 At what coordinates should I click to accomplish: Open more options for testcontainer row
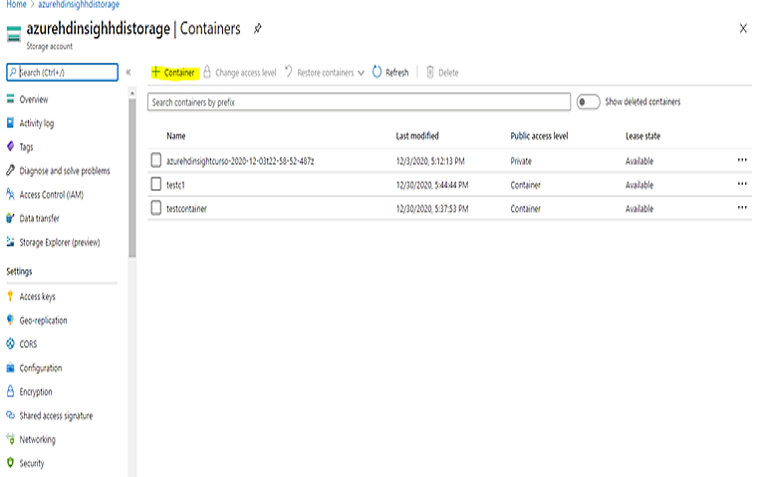coord(742,207)
